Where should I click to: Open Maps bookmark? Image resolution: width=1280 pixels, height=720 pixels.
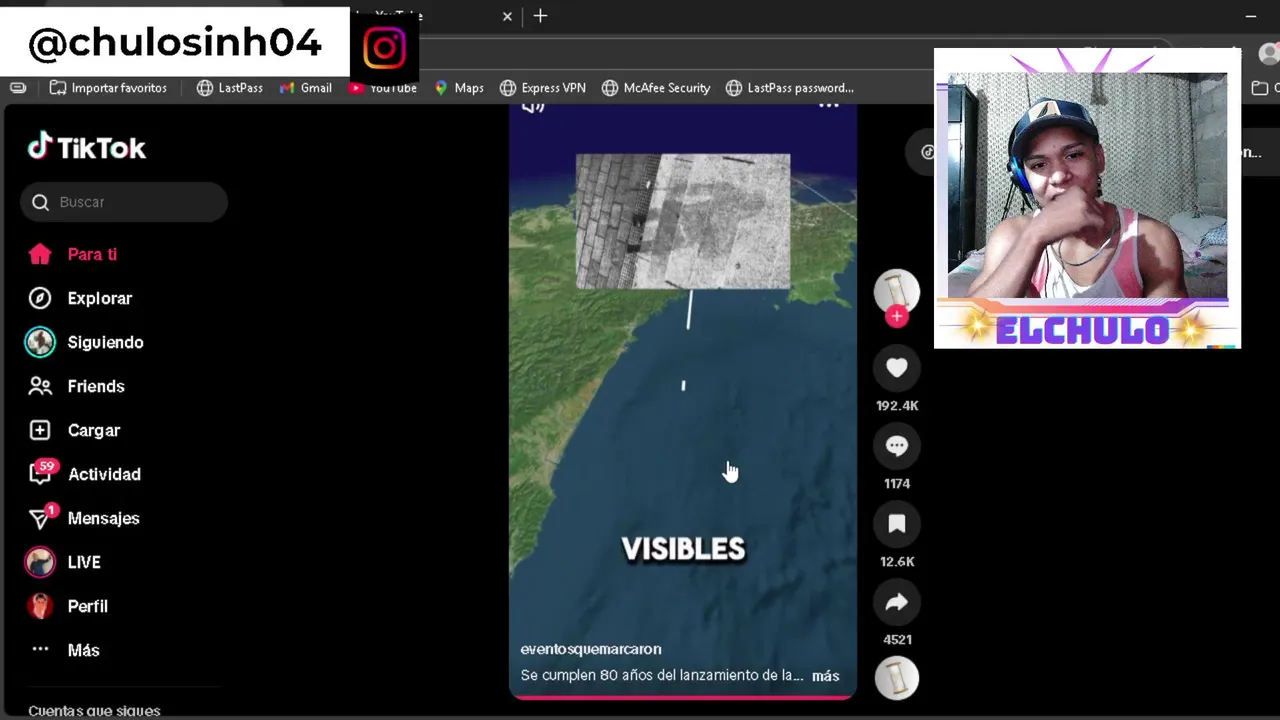(459, 88)
